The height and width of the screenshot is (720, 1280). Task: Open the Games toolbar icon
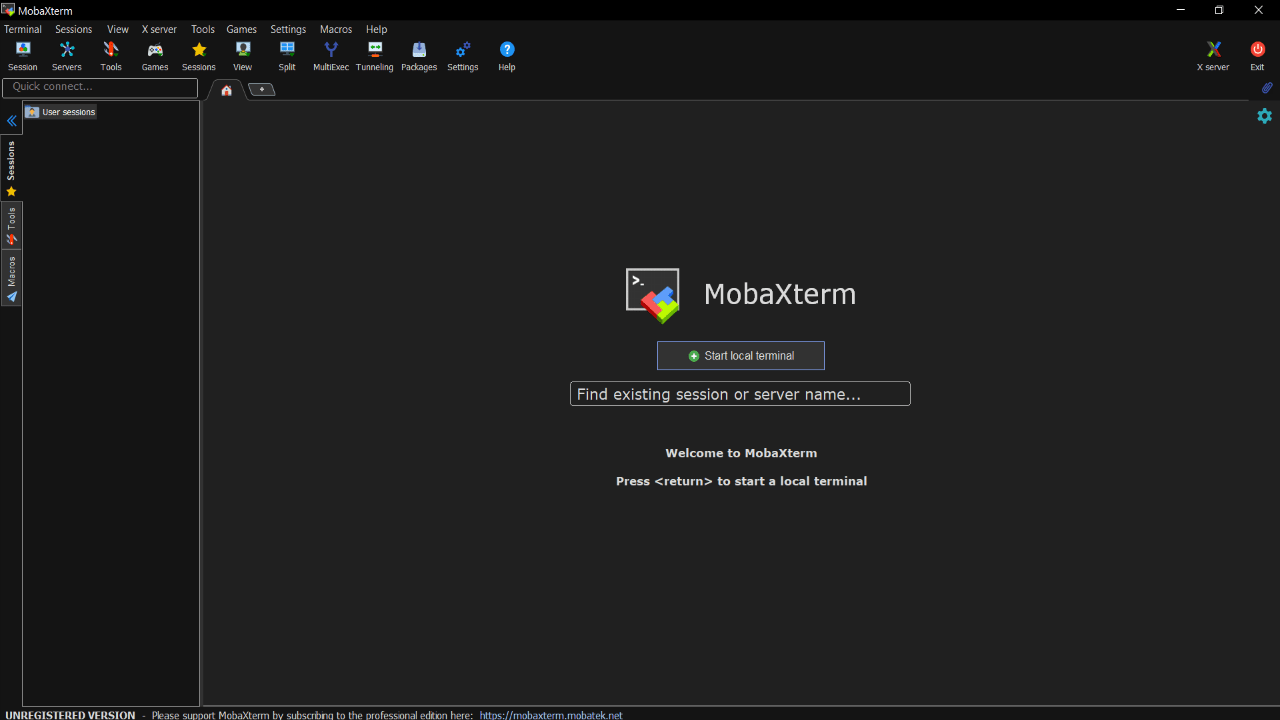[155, 56]
